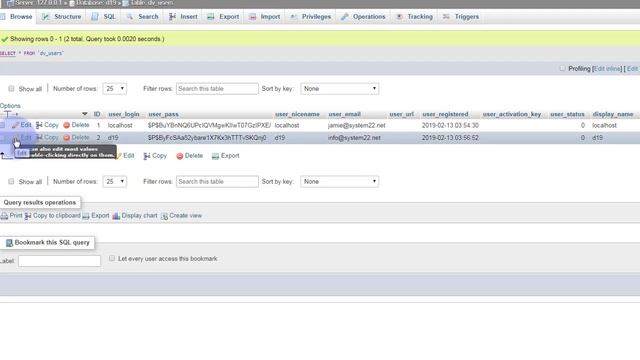Open the lower Number of rows dropdown
This screenshot has width=640, height=360.
click(114, 181)
